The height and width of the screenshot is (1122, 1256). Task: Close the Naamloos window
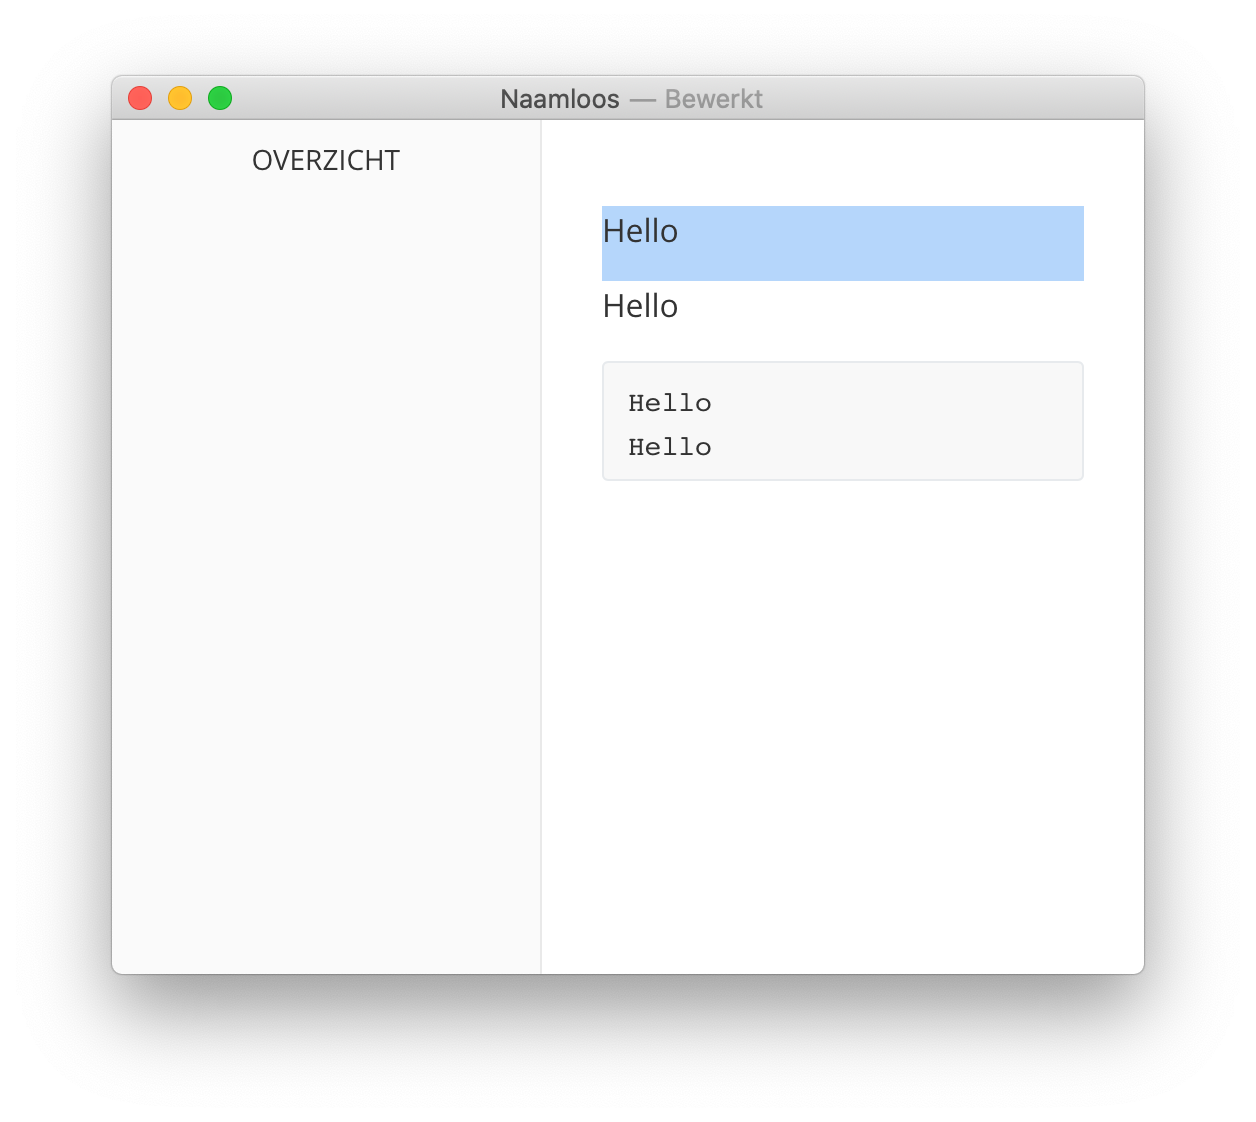[x=140, y=98]
